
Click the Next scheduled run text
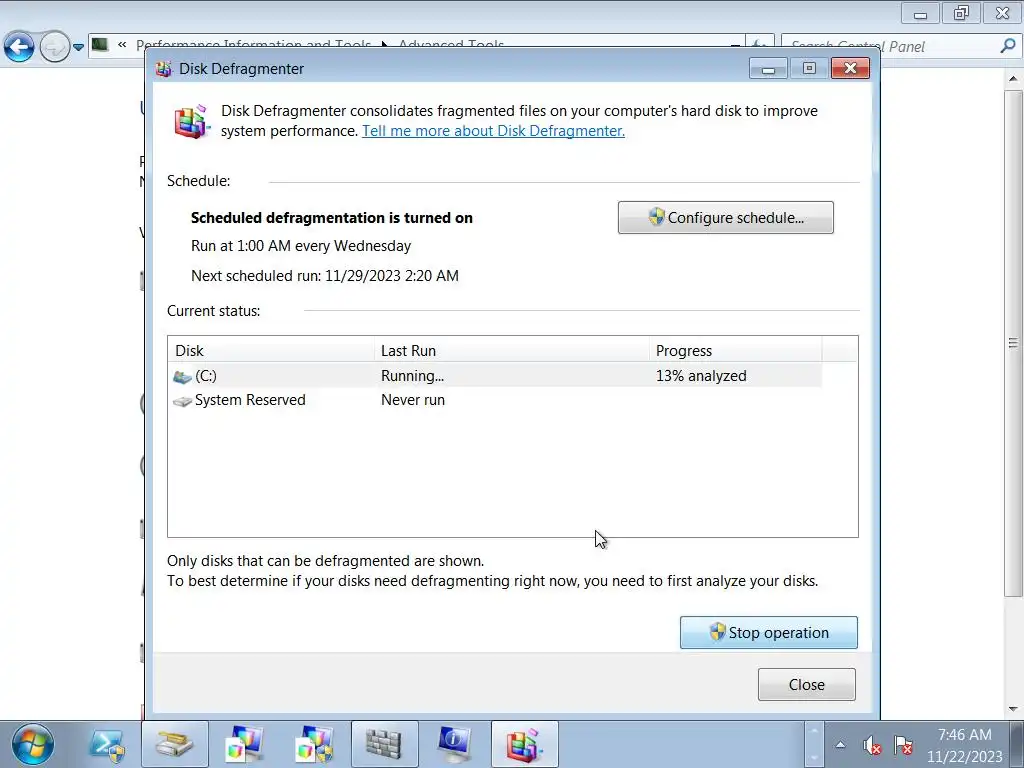click(325, 276)
